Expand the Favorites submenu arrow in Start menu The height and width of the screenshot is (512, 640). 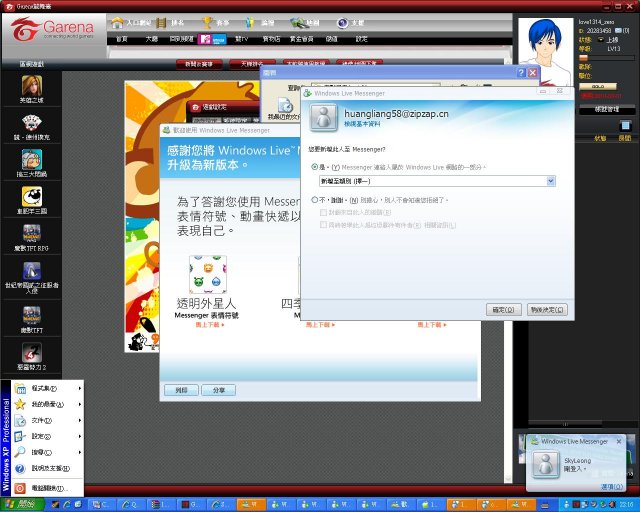(80, 404)
